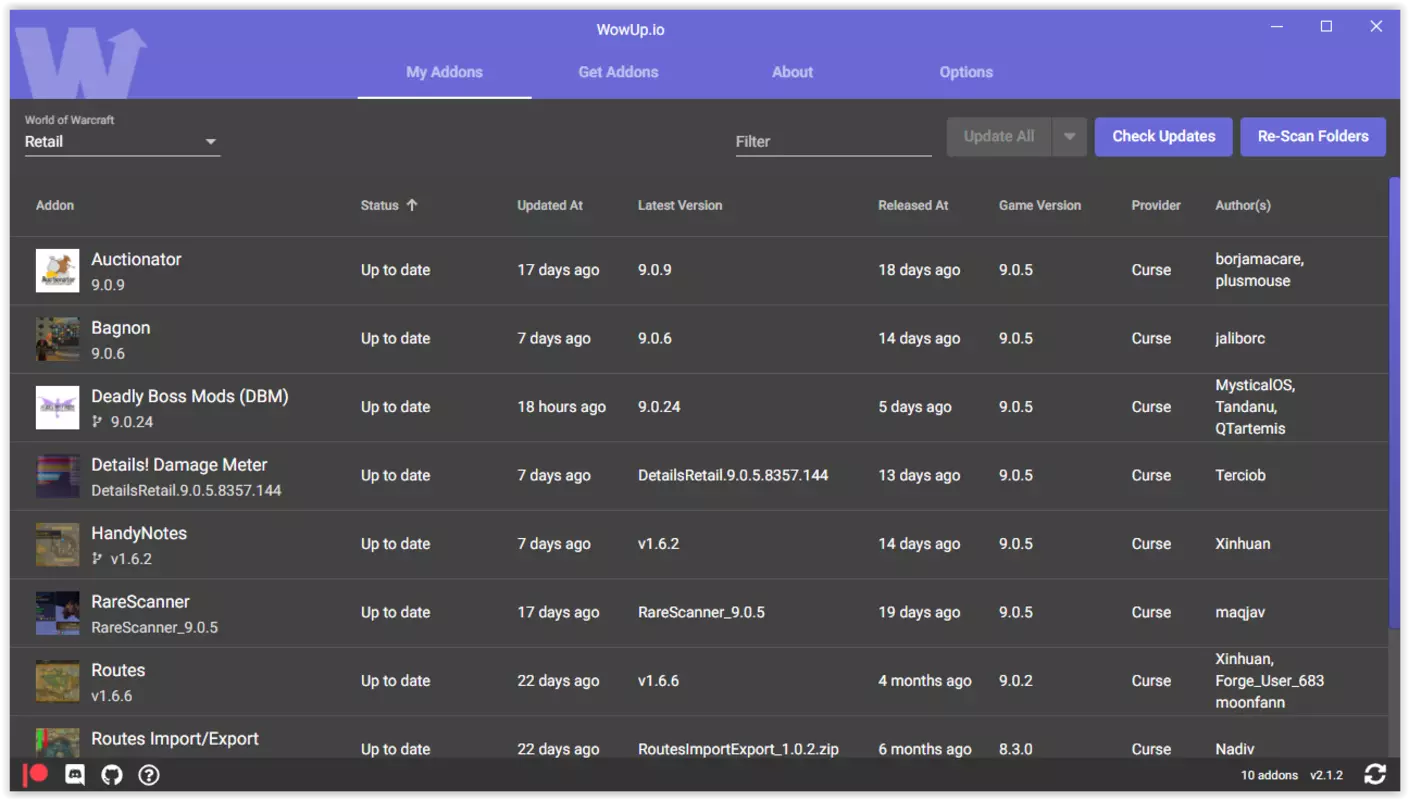Select the RareScanner addon name
The height and width of the screenshot is (800, 1409).
point(140,602)
